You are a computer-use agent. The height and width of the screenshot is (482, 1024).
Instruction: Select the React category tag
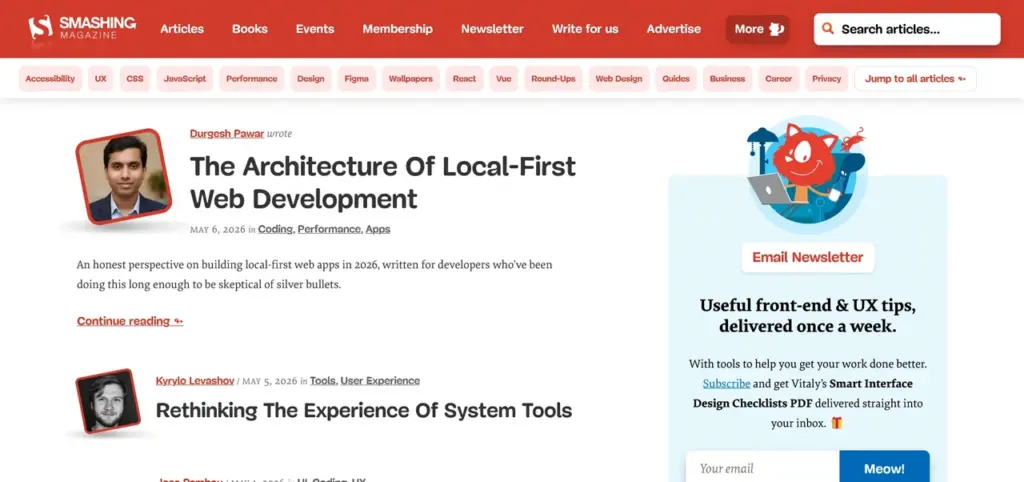click(x=464, y=78)
